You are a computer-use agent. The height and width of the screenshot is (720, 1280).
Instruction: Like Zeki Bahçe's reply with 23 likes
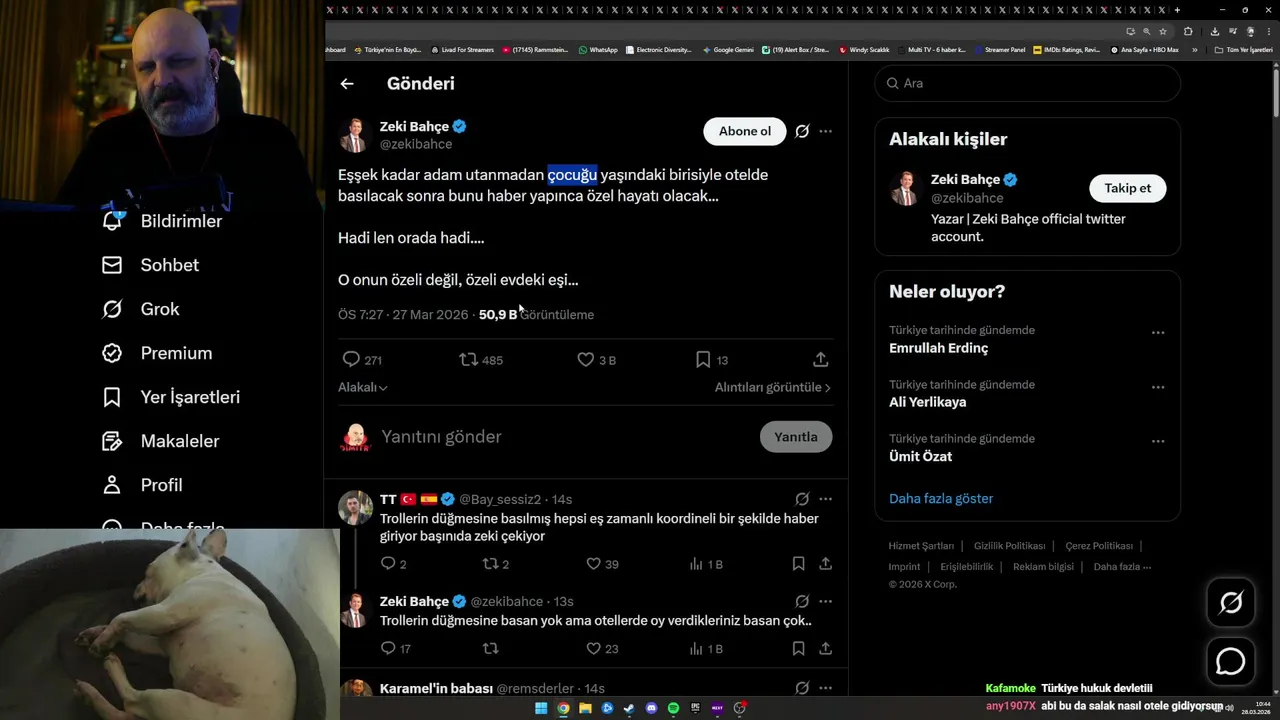point(593,648)
